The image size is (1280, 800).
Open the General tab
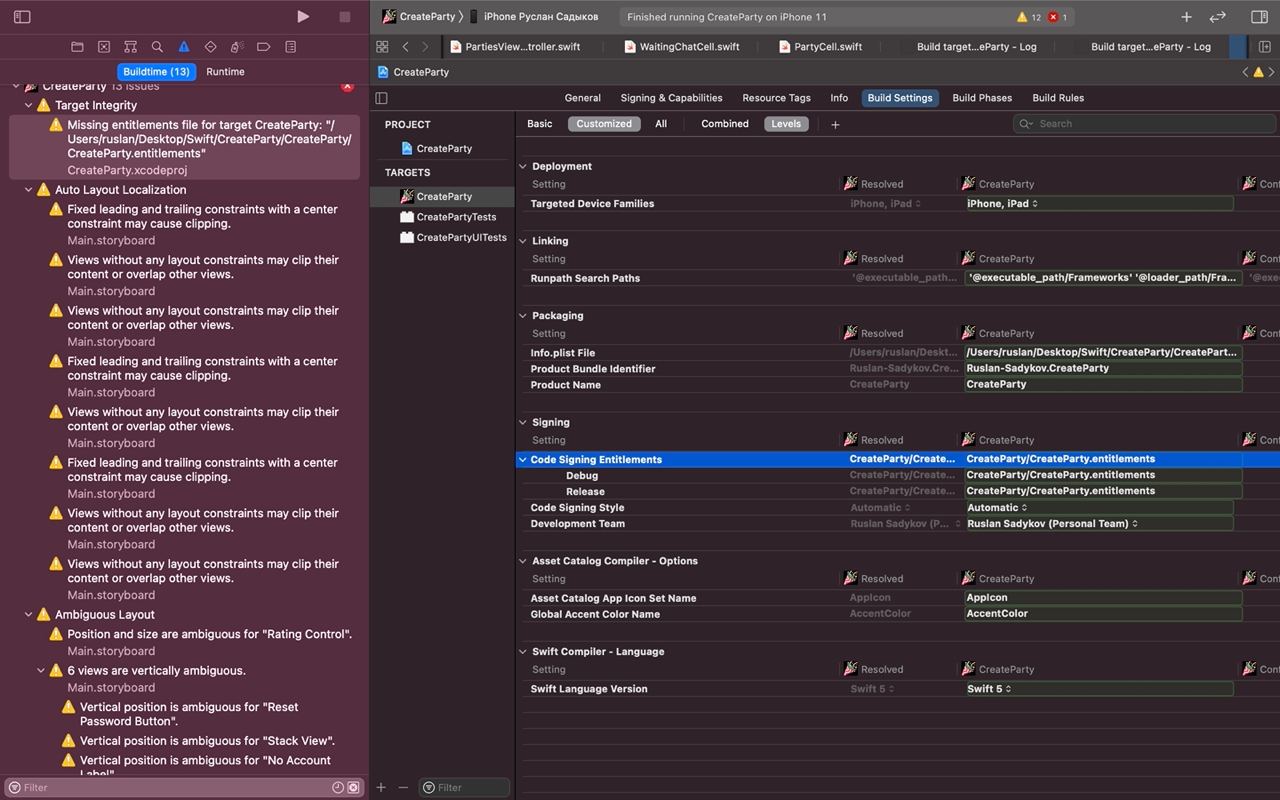(582, 98)
